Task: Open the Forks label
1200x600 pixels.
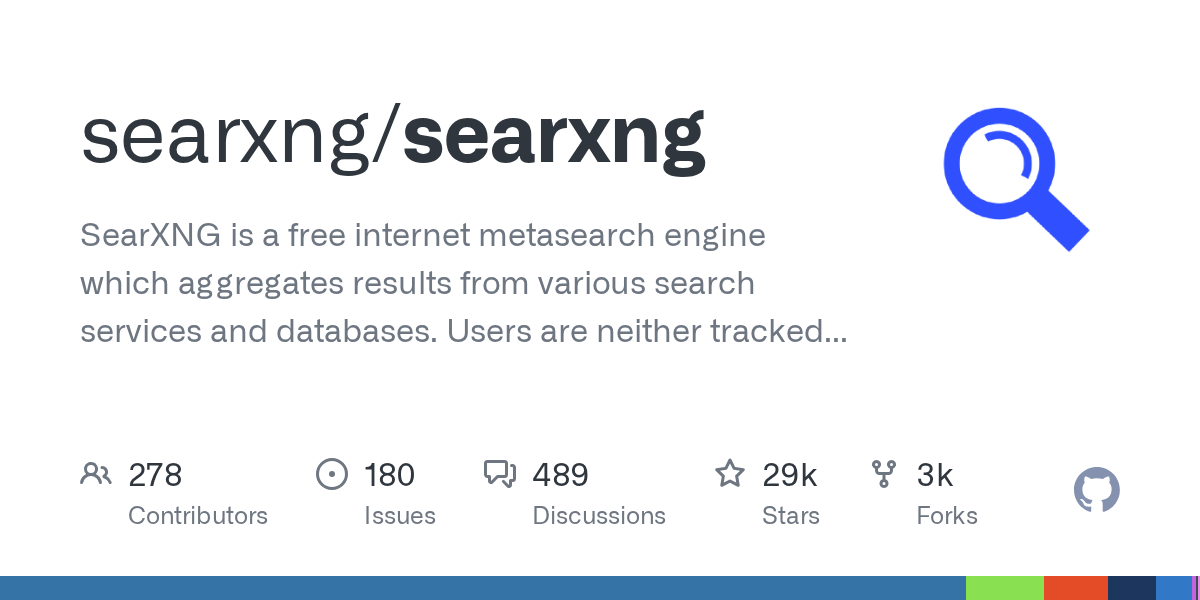Action: click(x=947, y=516)
